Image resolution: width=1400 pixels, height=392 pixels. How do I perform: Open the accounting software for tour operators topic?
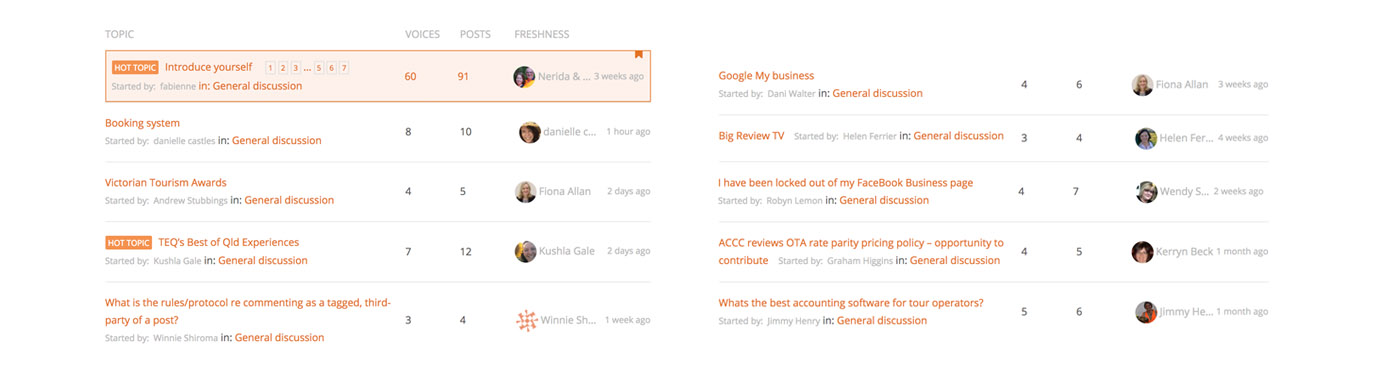[851, 303]
